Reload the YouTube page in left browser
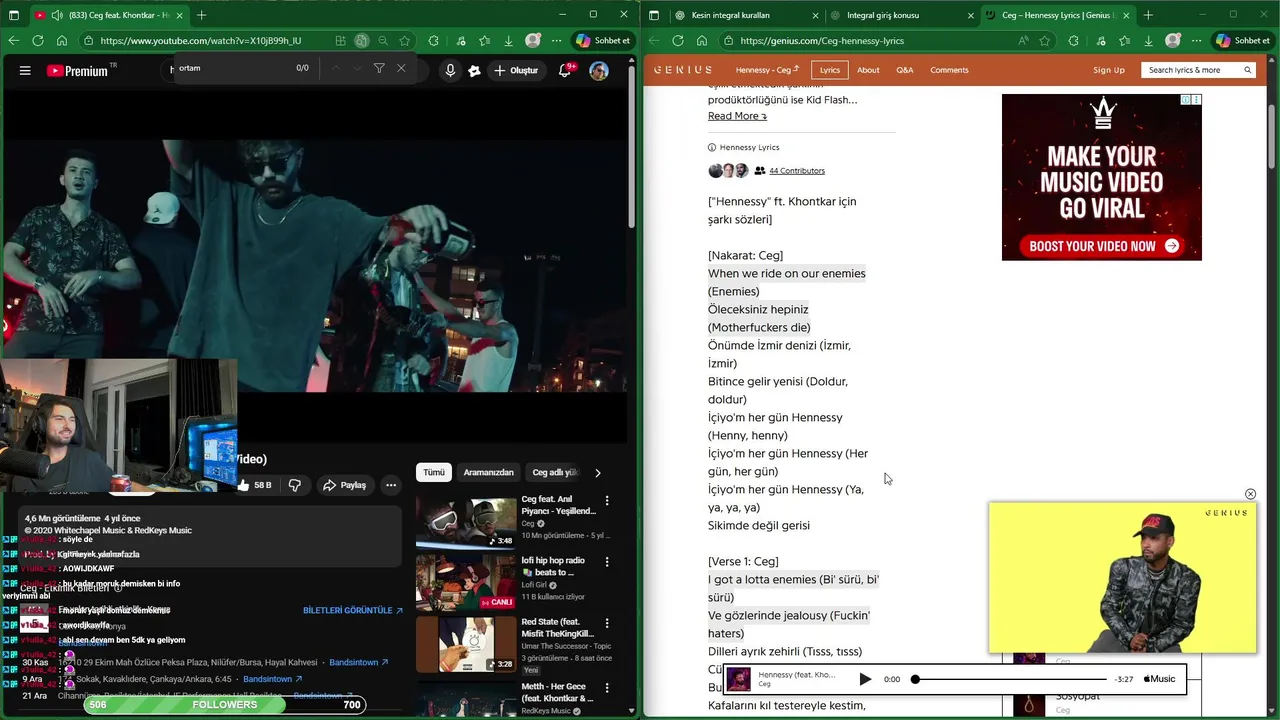This screenshot has width=1280, height=720. 38,41
